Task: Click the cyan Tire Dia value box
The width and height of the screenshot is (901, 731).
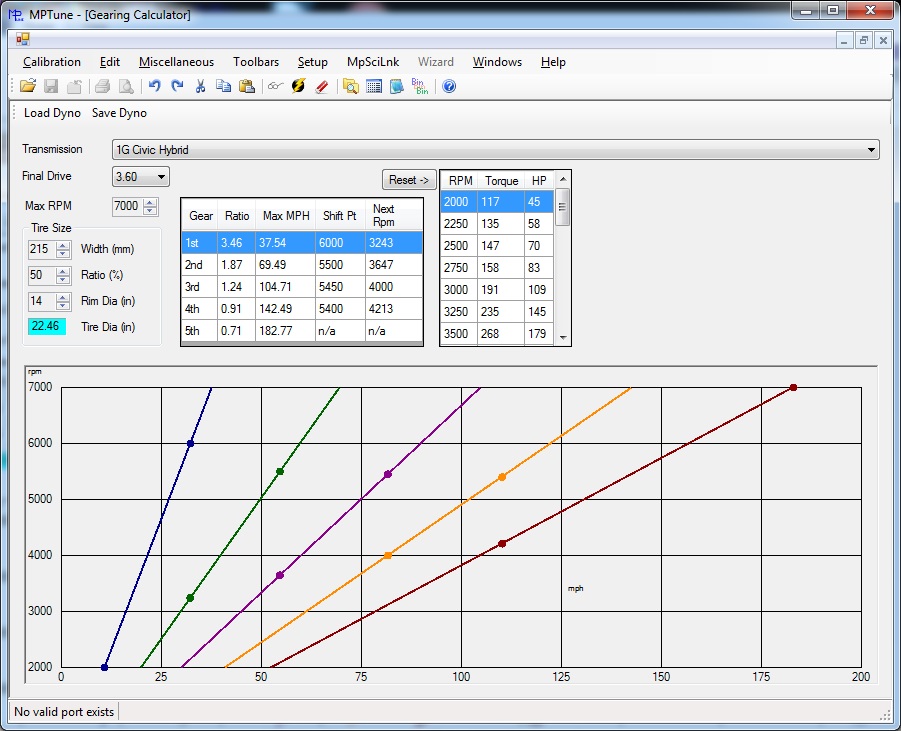Action: coord(47,326)
